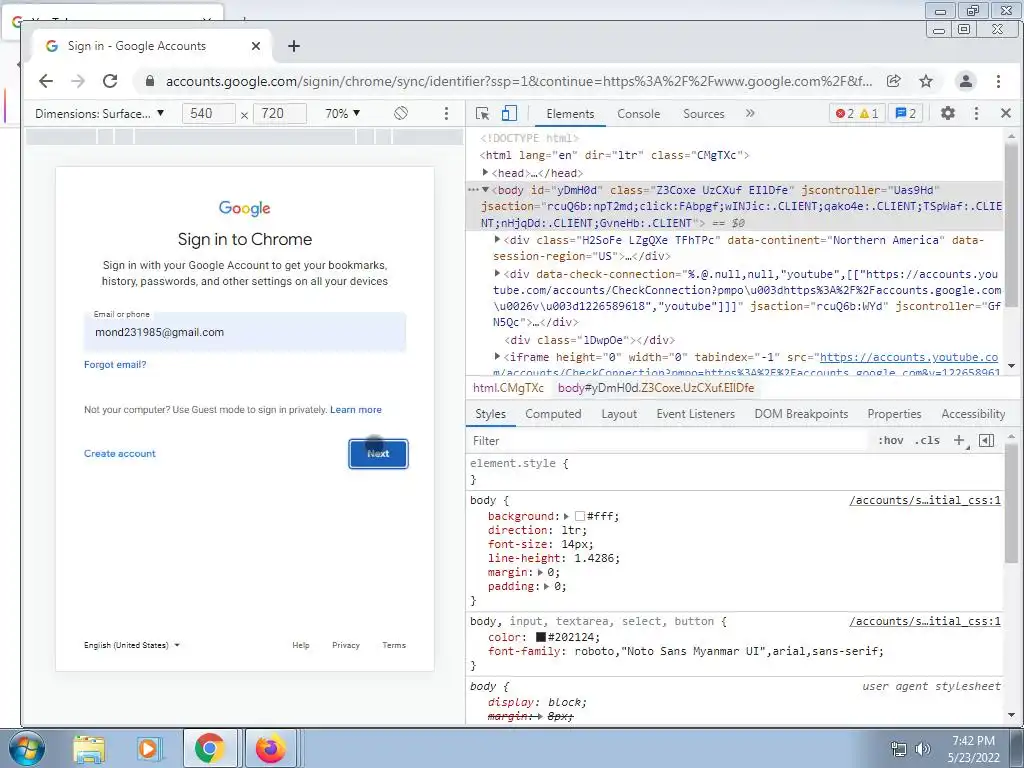The width and height of the screenshot is (1024, 768).
Task: Switch to the Console tab
Action: tap(638, 114)
